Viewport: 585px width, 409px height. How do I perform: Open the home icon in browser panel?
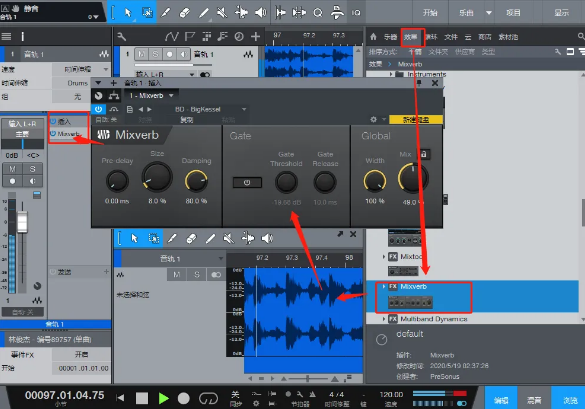click(373, 37)
